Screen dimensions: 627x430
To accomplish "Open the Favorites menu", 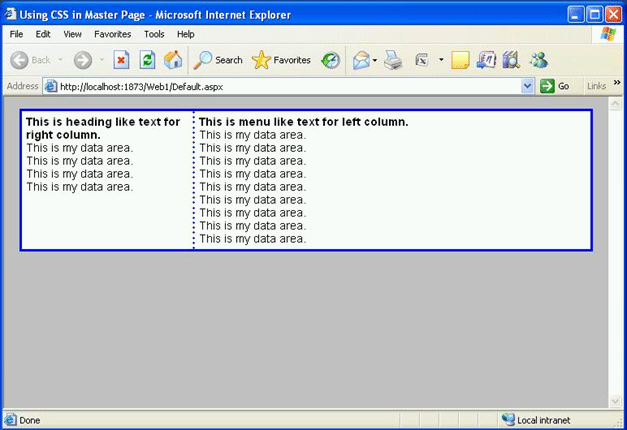I will point(112,34).
